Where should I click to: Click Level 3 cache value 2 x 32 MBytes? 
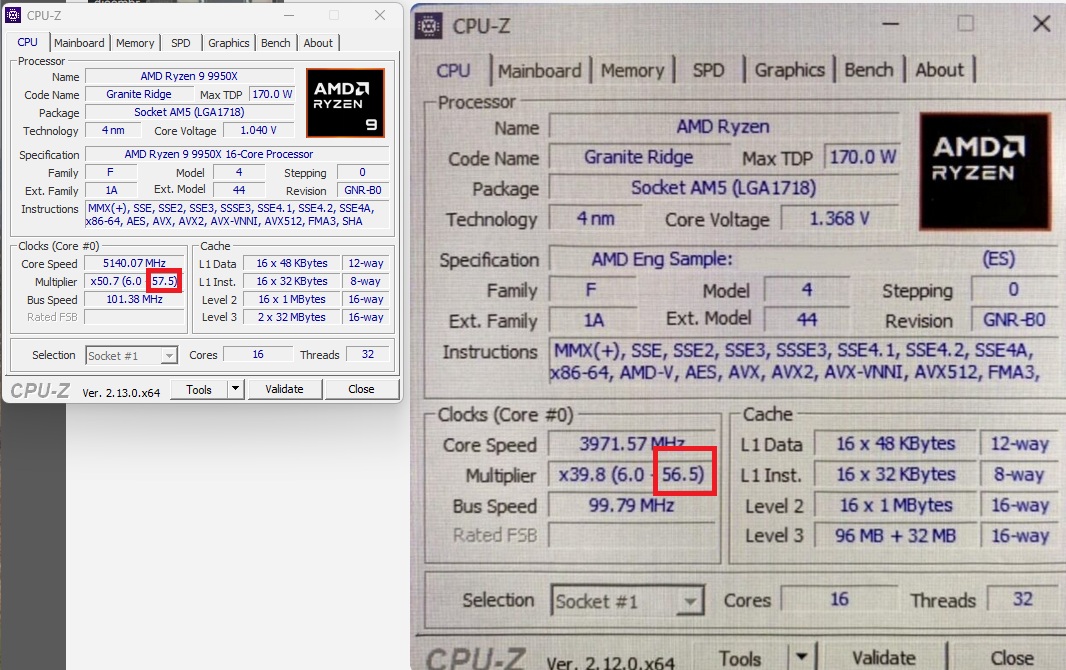point(291,317)
